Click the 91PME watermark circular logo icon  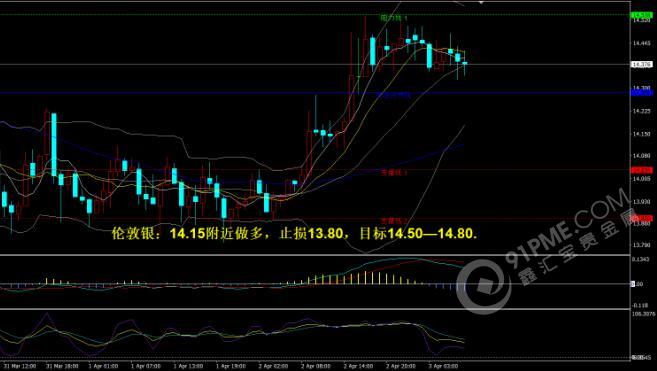tap(484, 286)
